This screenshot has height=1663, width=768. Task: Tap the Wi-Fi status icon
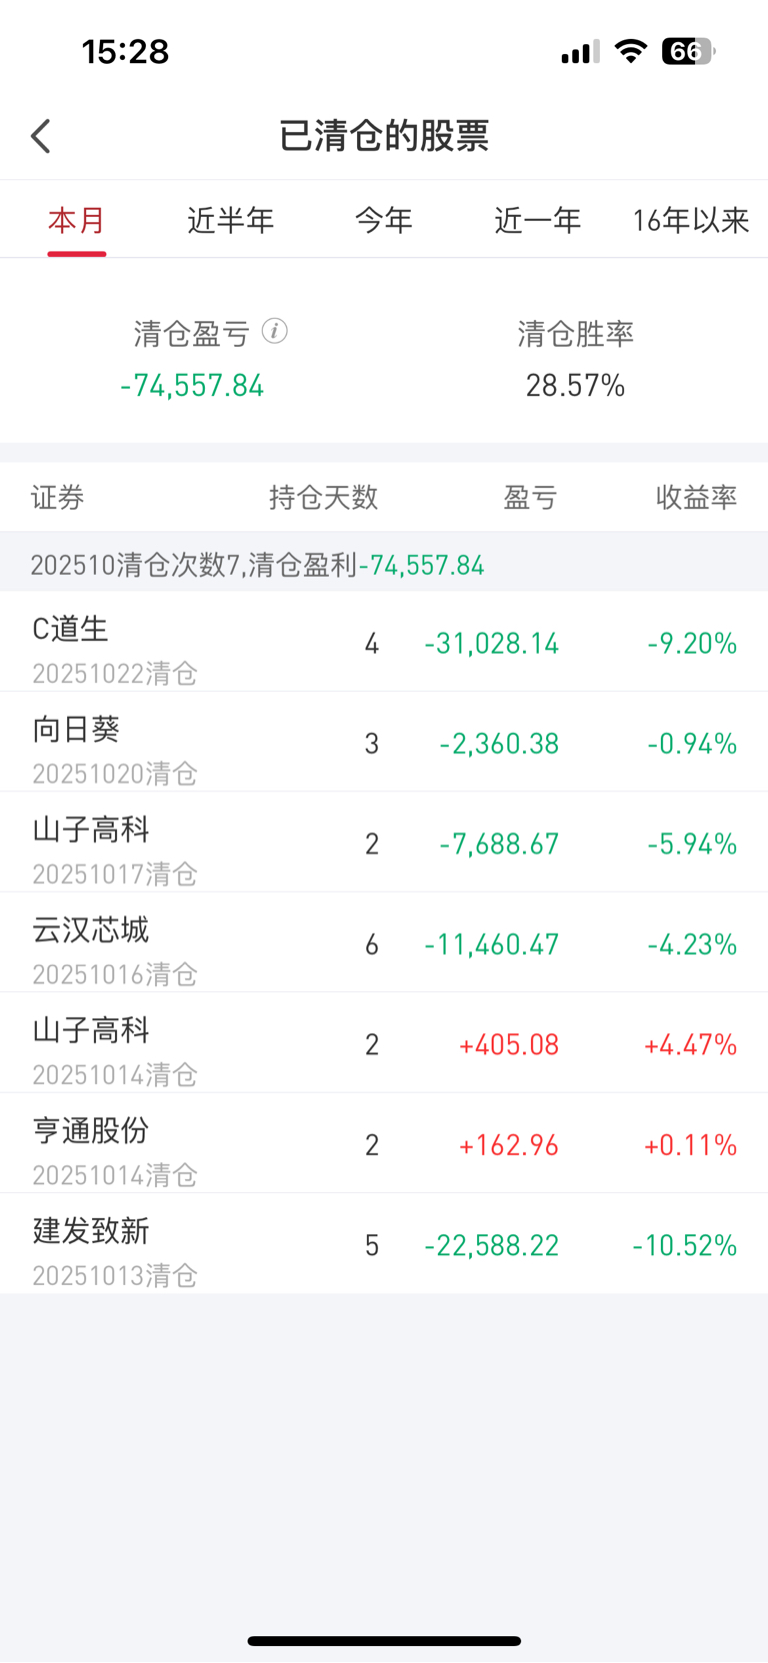point(630,51)
